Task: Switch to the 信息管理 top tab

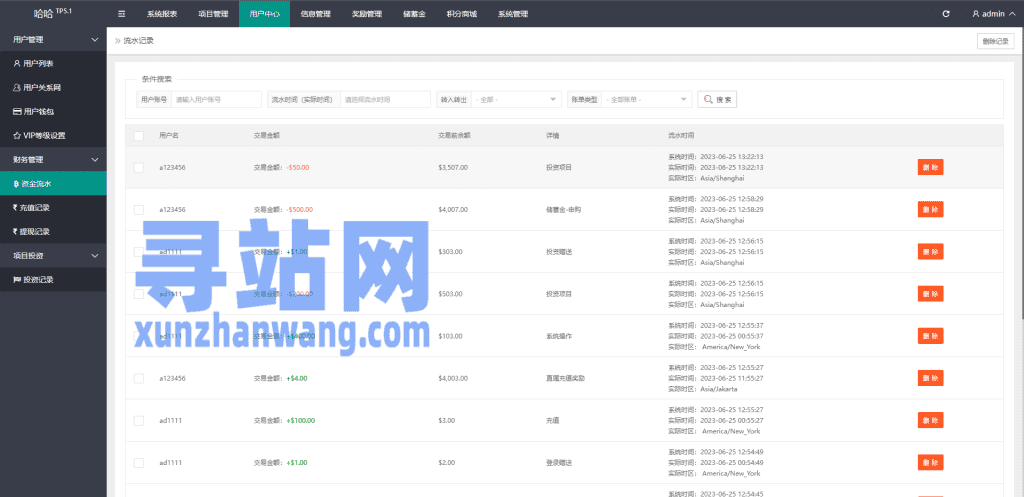Action: pyautogui.click(x=315, y=14)
